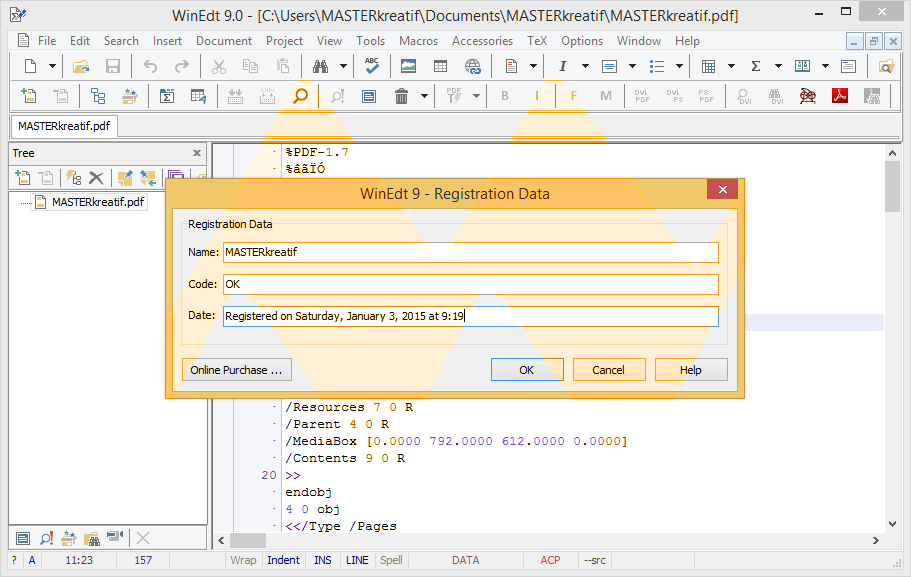The width and height of the screenshot is (911, 577).
Task: Run the ABC spell check icon
Action: pyautogui.click(x=372, y=66)
